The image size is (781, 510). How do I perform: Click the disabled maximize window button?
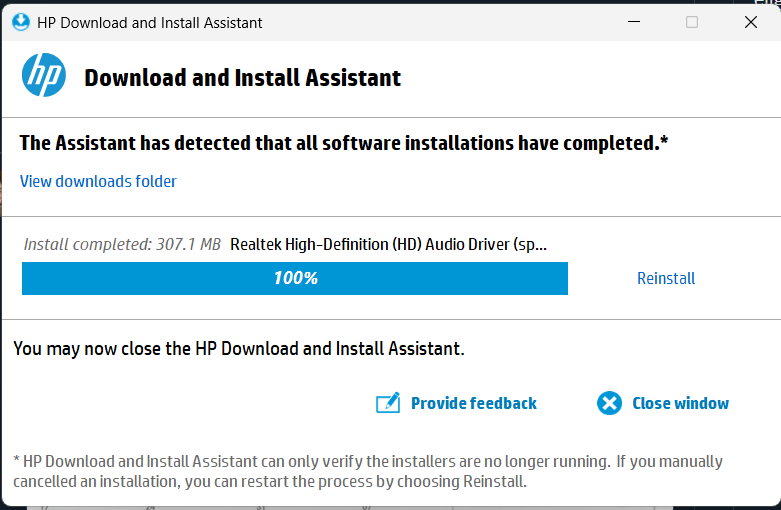point(692,22)
